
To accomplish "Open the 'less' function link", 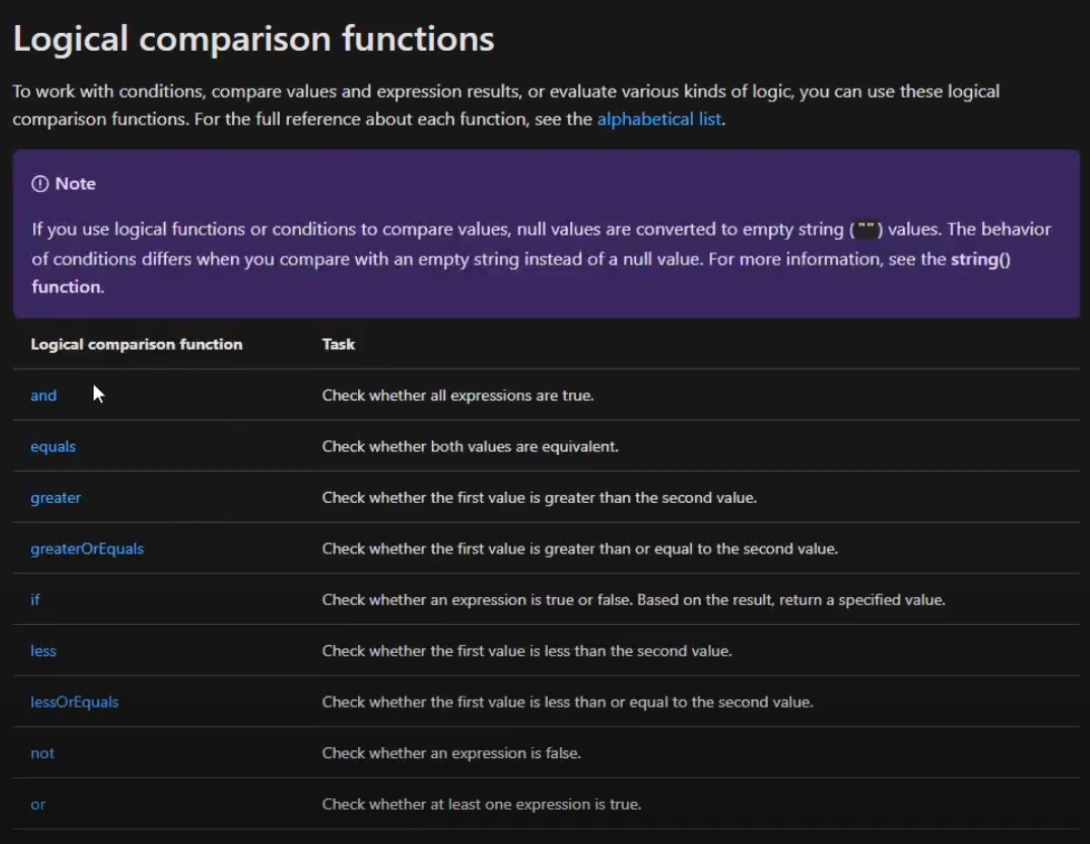I will (x=43, y=651).
